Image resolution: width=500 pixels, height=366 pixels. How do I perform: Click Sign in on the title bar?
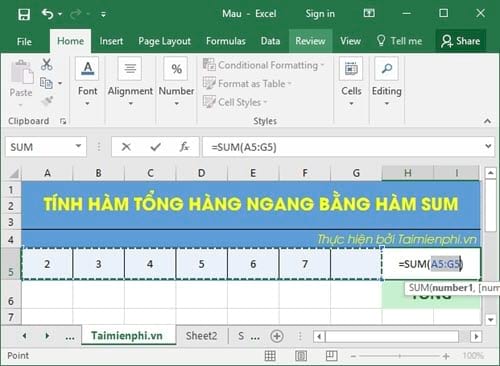coord(320,14)
